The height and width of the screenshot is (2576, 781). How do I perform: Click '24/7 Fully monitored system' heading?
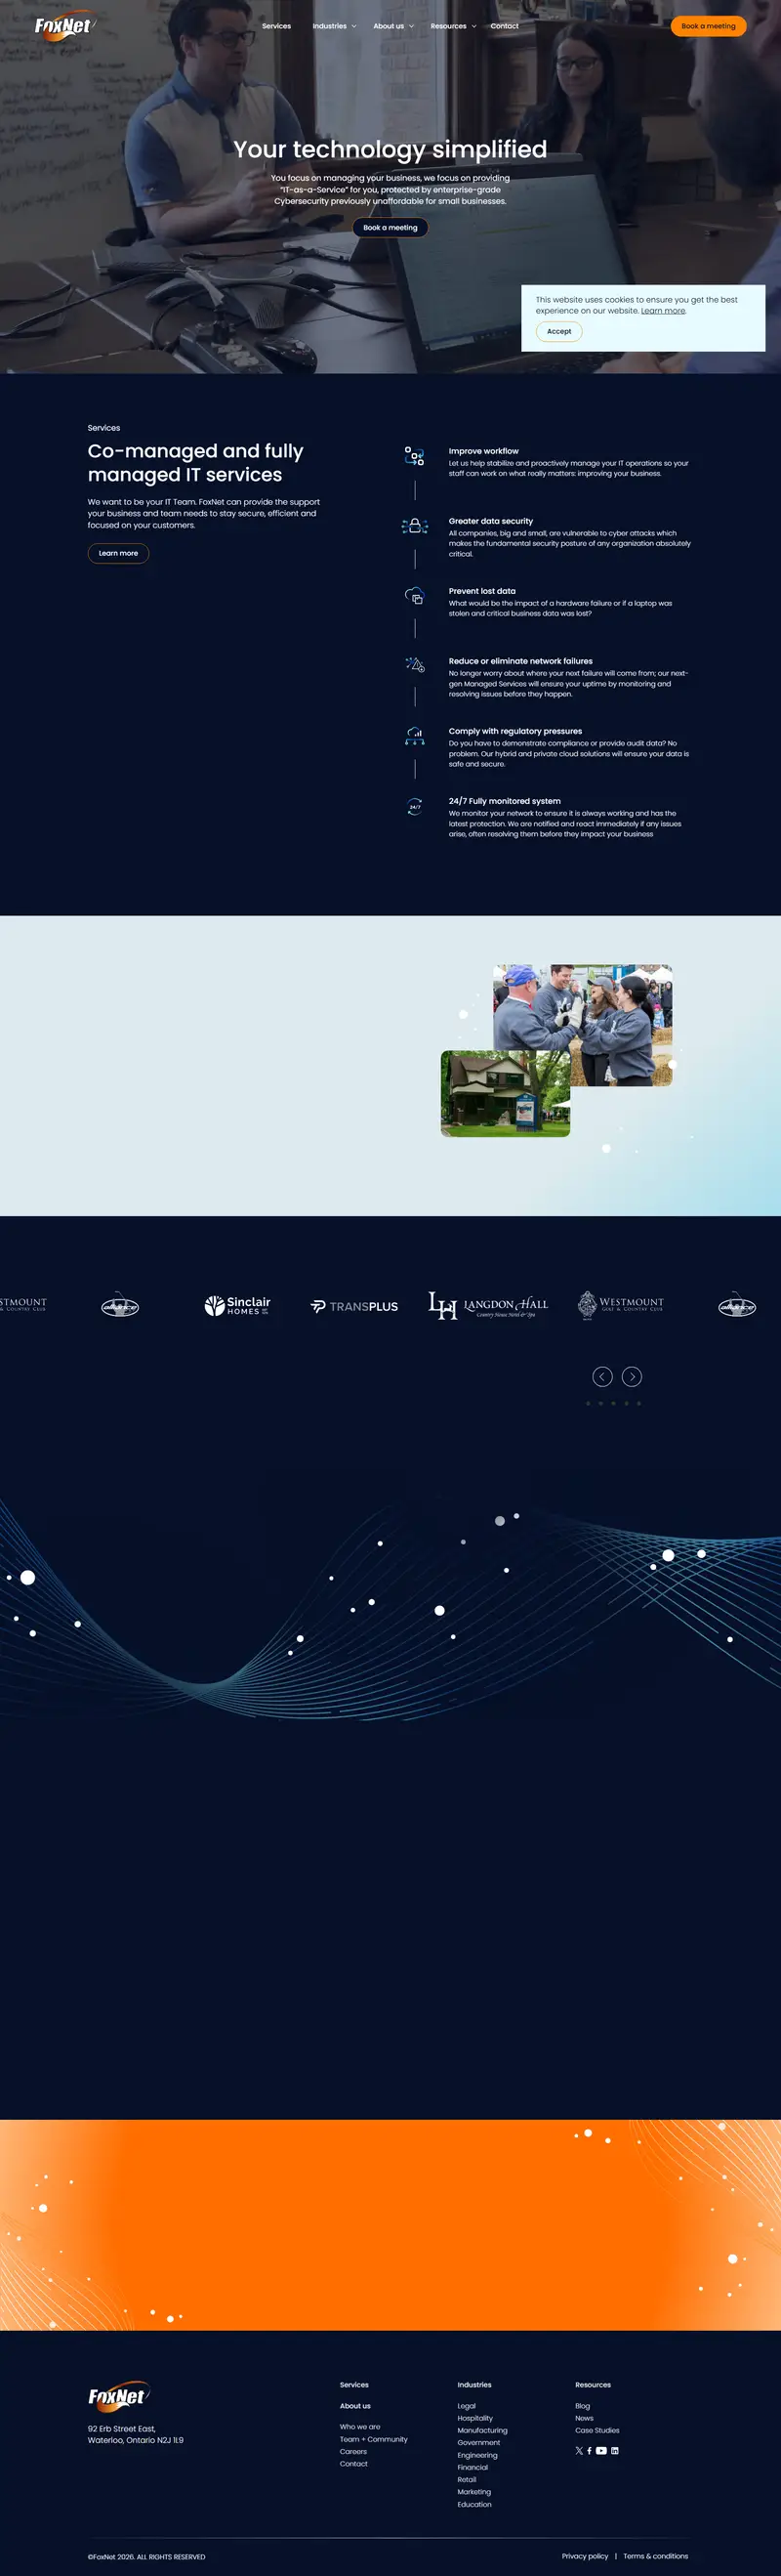pyautogui.click(x=505, y=801)
